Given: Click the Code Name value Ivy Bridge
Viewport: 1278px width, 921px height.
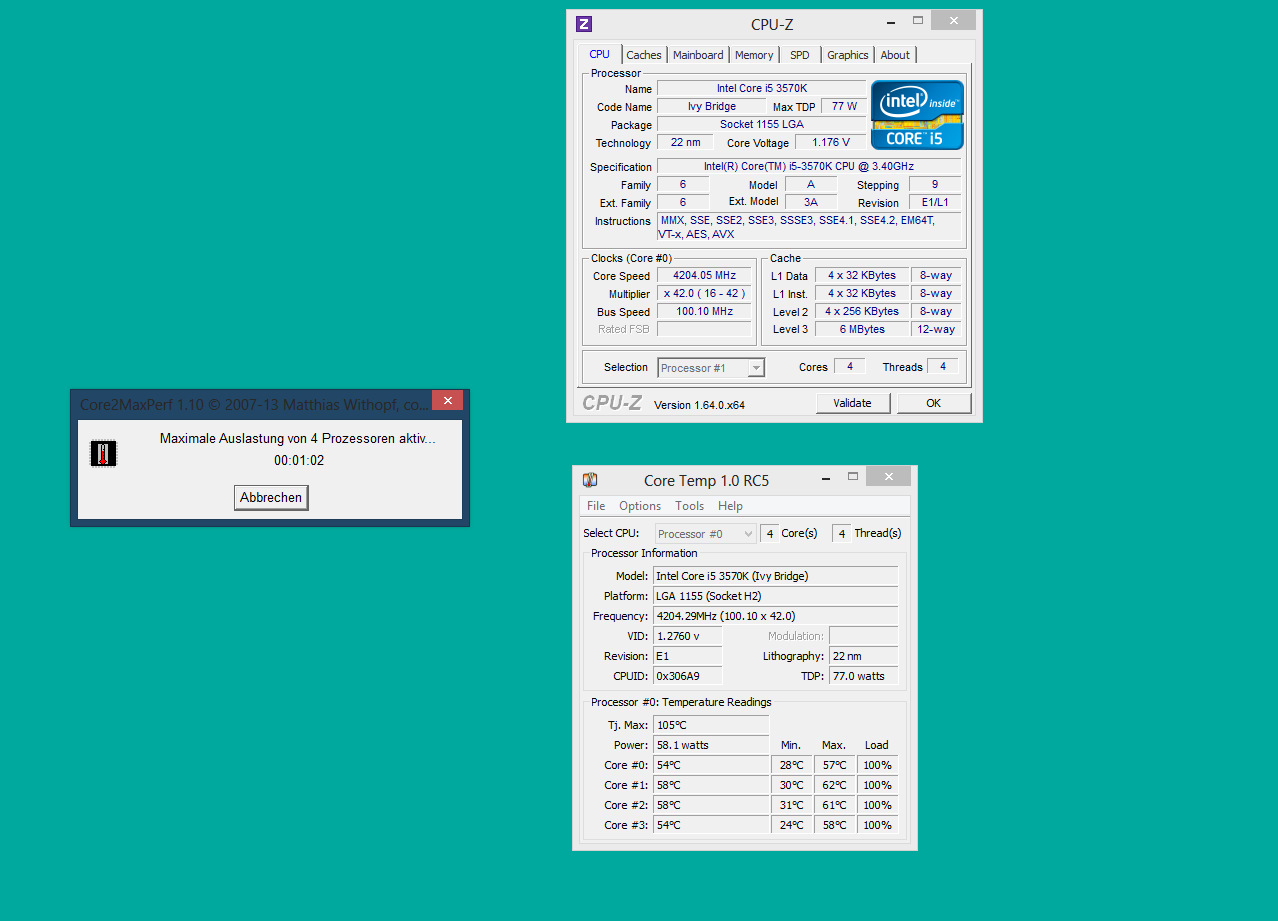Looking at the screenshot, I should [x=712, y=106].
